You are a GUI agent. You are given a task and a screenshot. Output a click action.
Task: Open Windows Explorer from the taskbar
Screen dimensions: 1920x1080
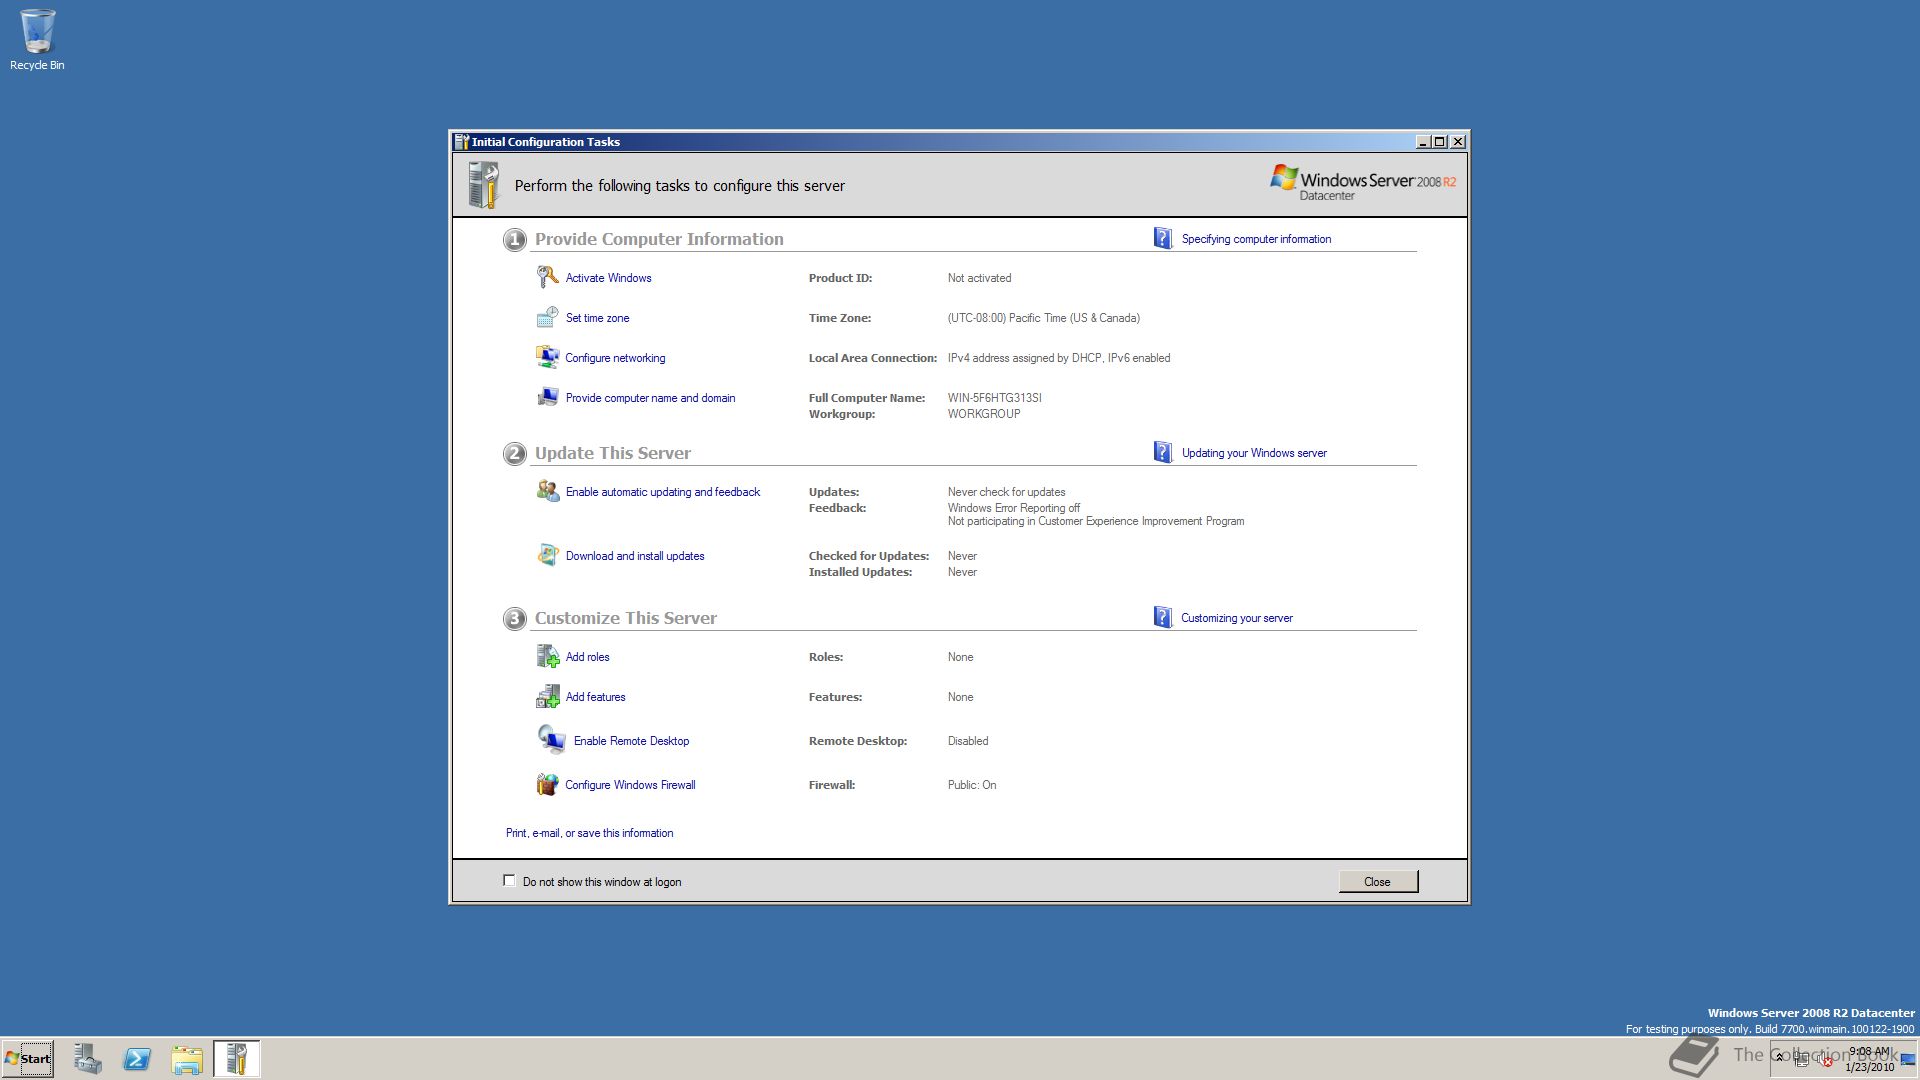(x=187, y=1059)
